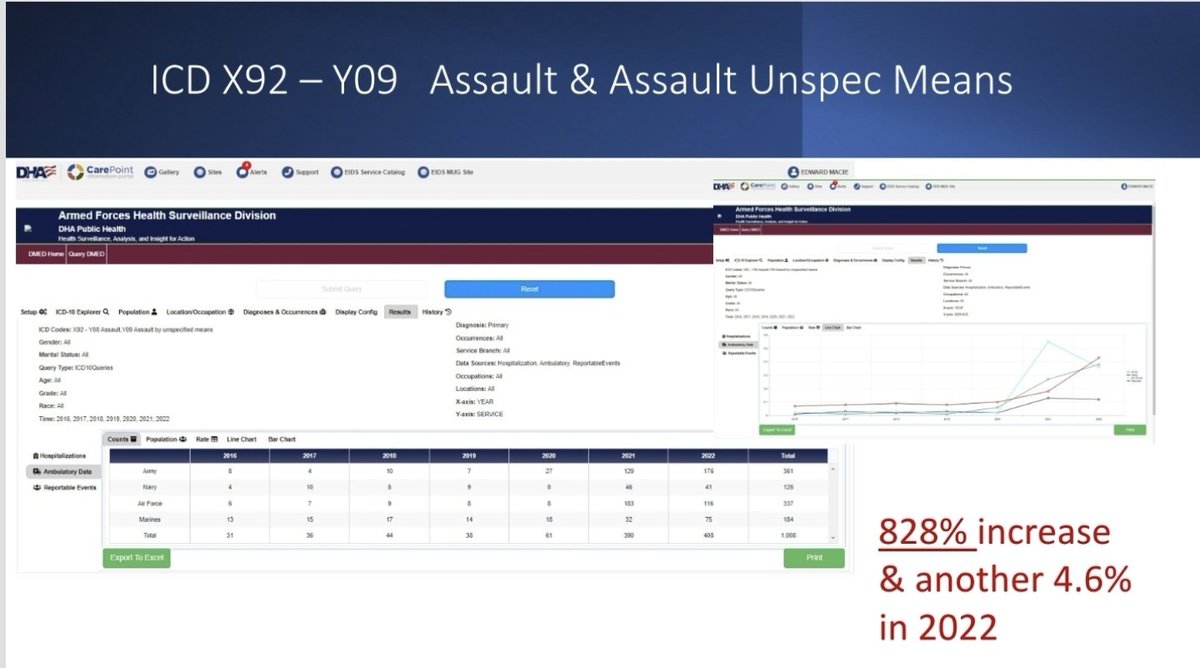This screenshot has width=1200, height=668.
Task: Open the History tab
Action: [436, 311]
